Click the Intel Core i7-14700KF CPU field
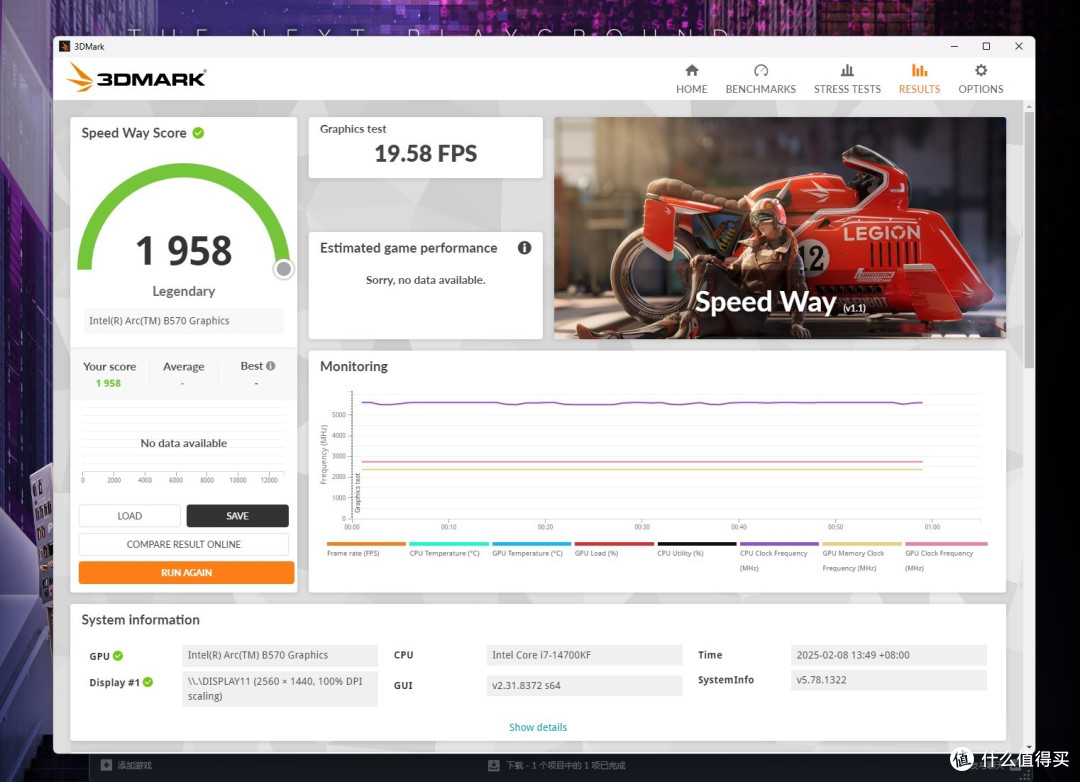Screen dimensions: 1080x782 [584, 655]
